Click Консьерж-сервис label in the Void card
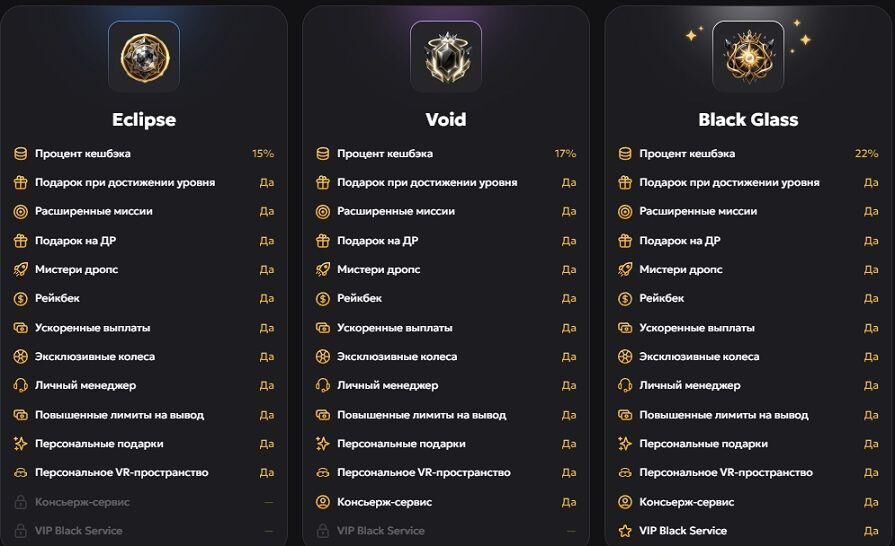 point(384,502)
